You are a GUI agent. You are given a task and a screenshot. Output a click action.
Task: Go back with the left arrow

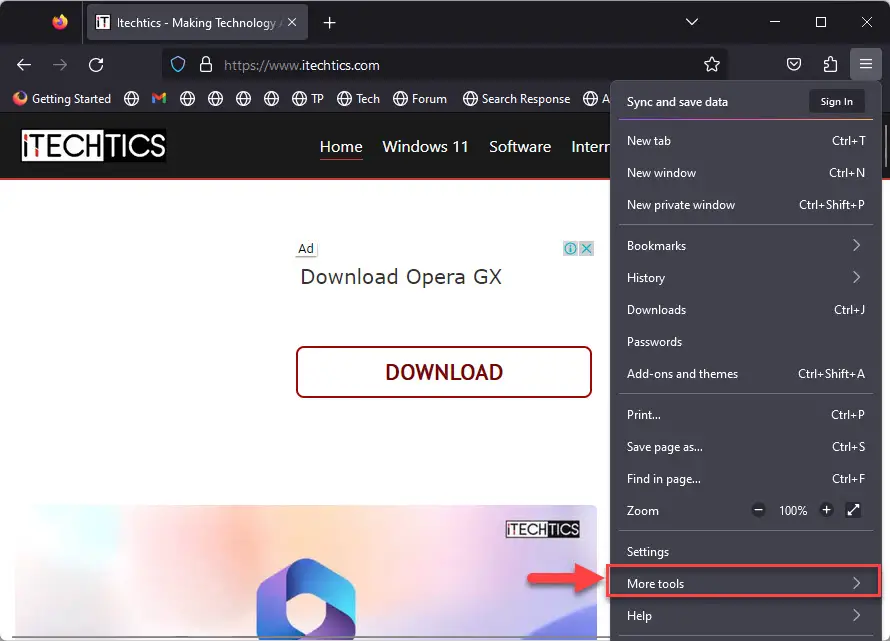tap(24, 65)
